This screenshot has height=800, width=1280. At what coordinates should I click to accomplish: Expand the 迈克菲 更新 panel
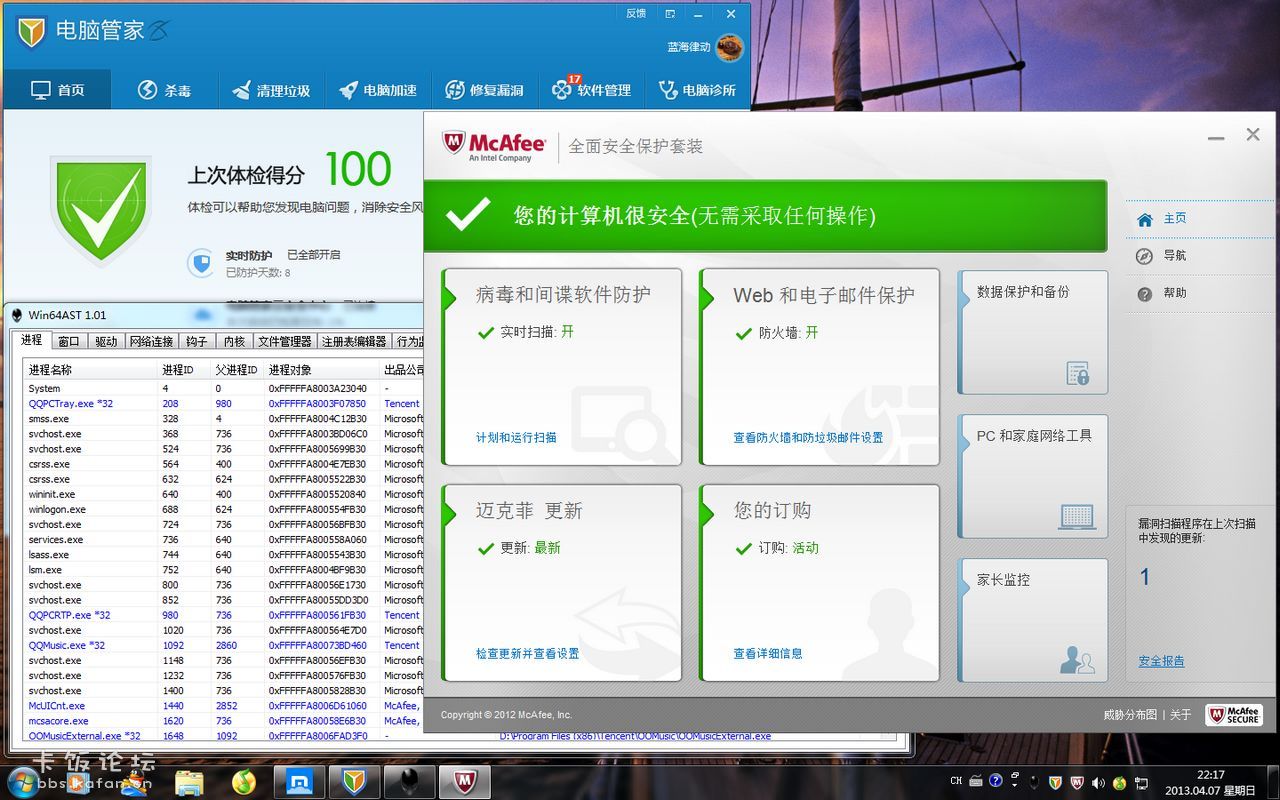click(562, 583)
